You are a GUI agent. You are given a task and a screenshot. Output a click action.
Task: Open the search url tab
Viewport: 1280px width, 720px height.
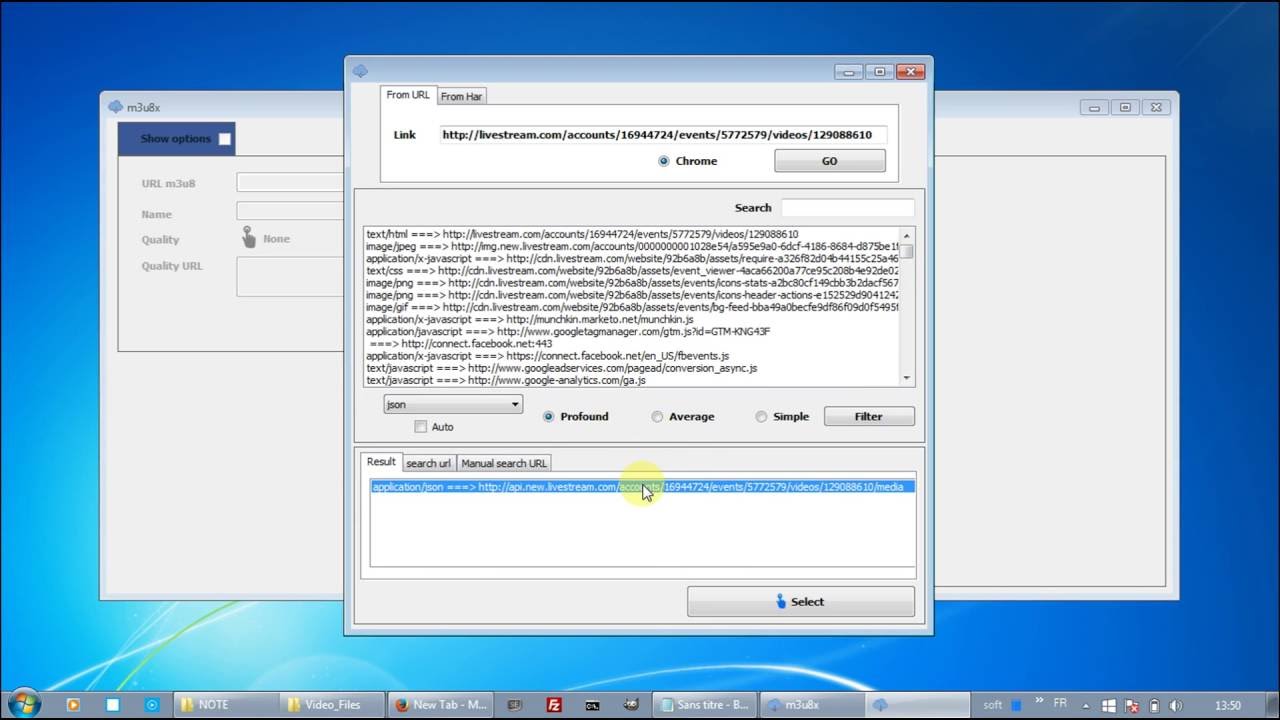click(x=428, y=463)
